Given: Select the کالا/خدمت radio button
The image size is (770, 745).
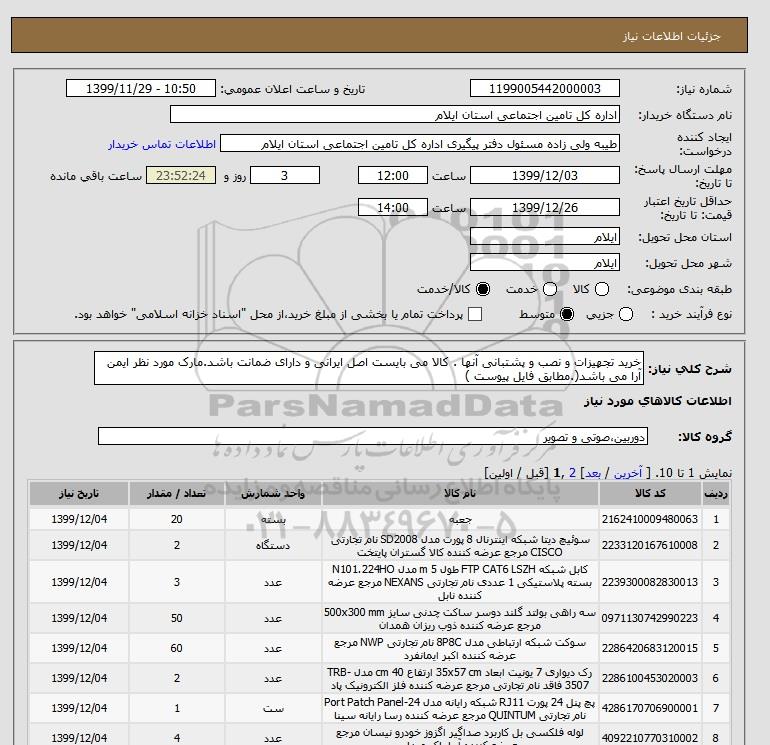Looking at the screenshot, I should tap(483, 289).
